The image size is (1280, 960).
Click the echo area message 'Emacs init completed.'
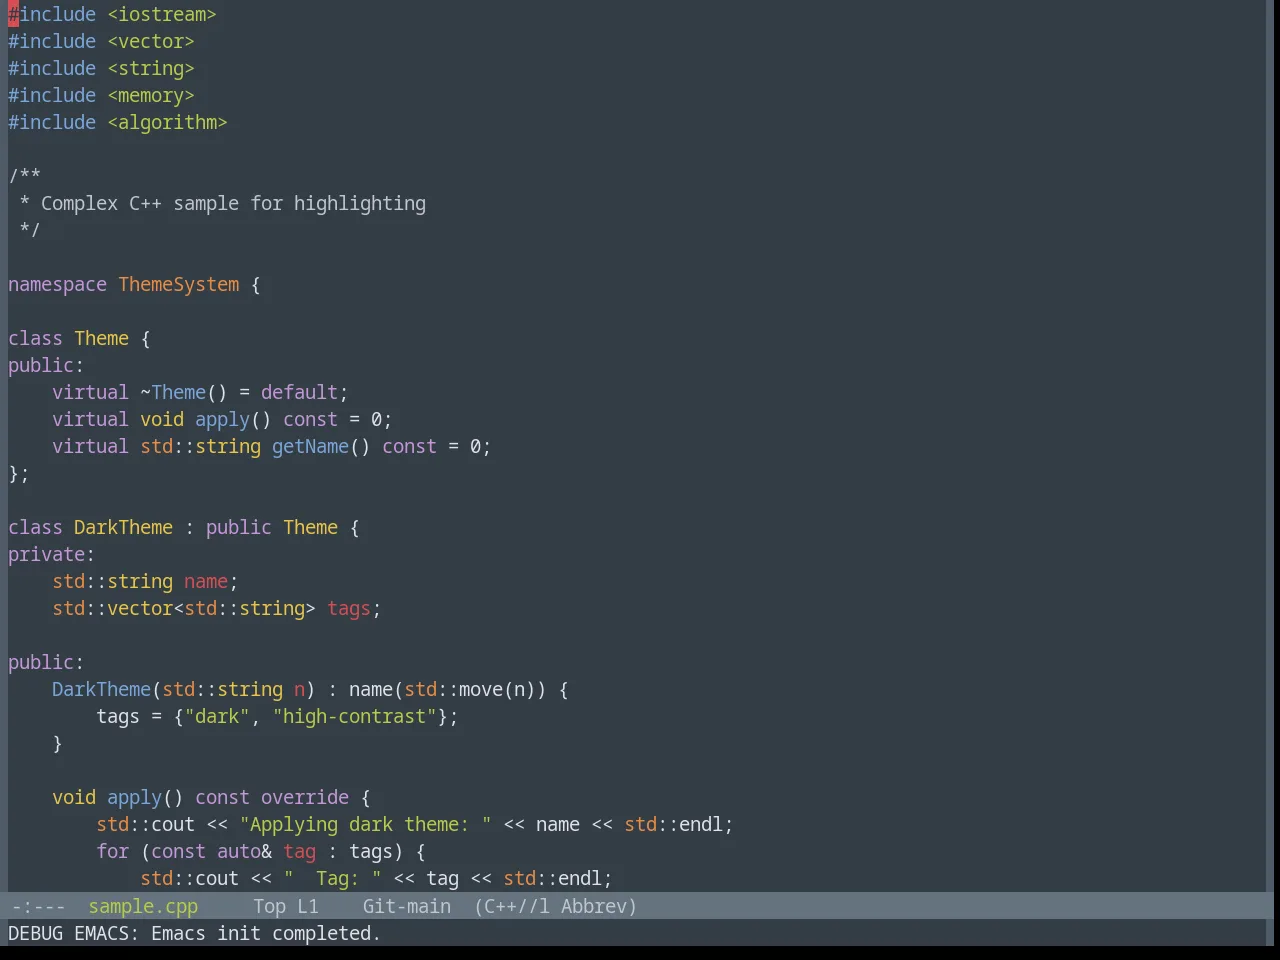click(266, 933)
